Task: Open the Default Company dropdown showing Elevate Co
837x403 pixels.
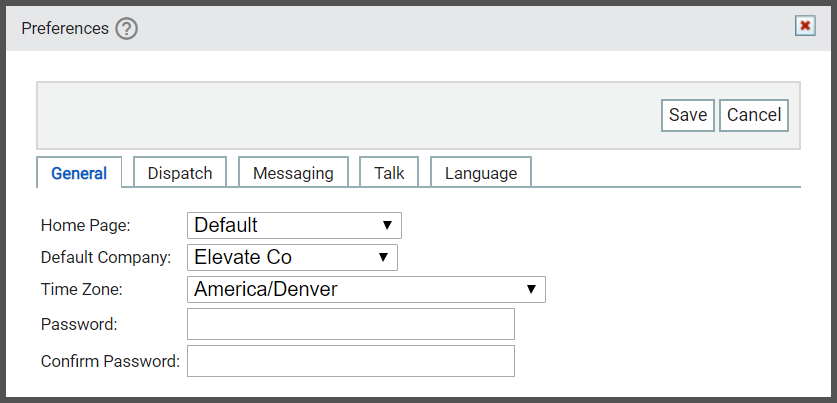Action: coord(292,257)
